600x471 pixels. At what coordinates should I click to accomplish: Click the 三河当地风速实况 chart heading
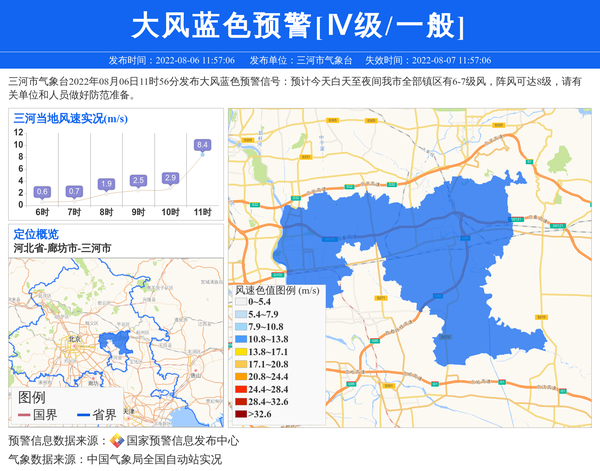[x=68, y=118]
